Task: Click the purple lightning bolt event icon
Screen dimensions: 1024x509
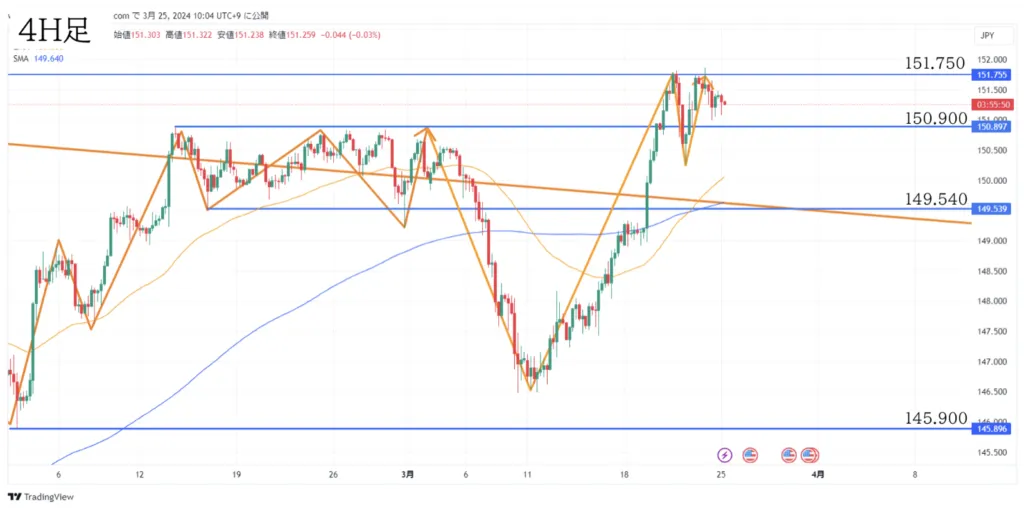Action: tap(725, 454)
